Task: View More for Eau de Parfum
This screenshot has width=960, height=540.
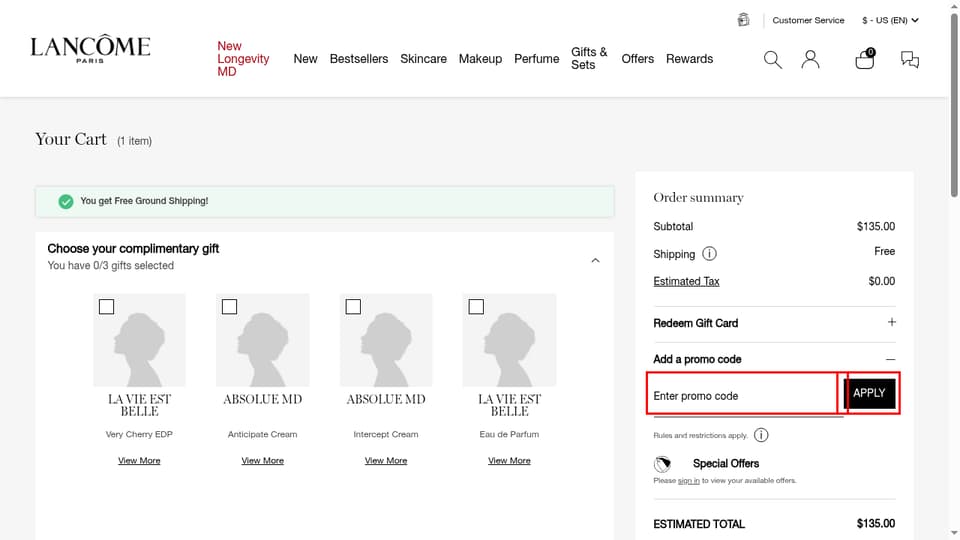Action: tap(509, 460)
